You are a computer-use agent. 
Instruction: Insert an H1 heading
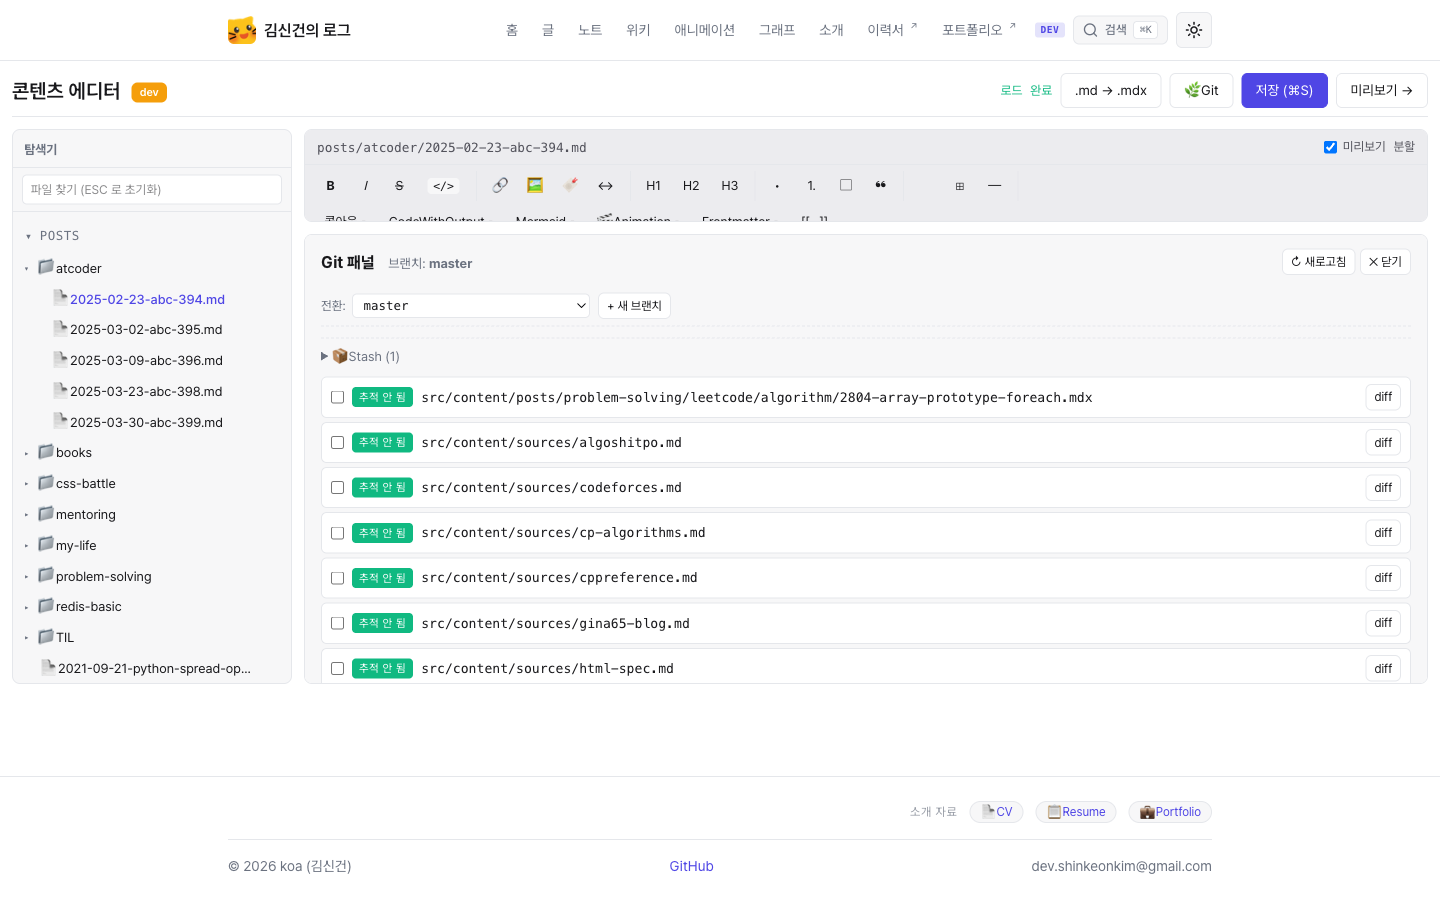pos(653,186)
